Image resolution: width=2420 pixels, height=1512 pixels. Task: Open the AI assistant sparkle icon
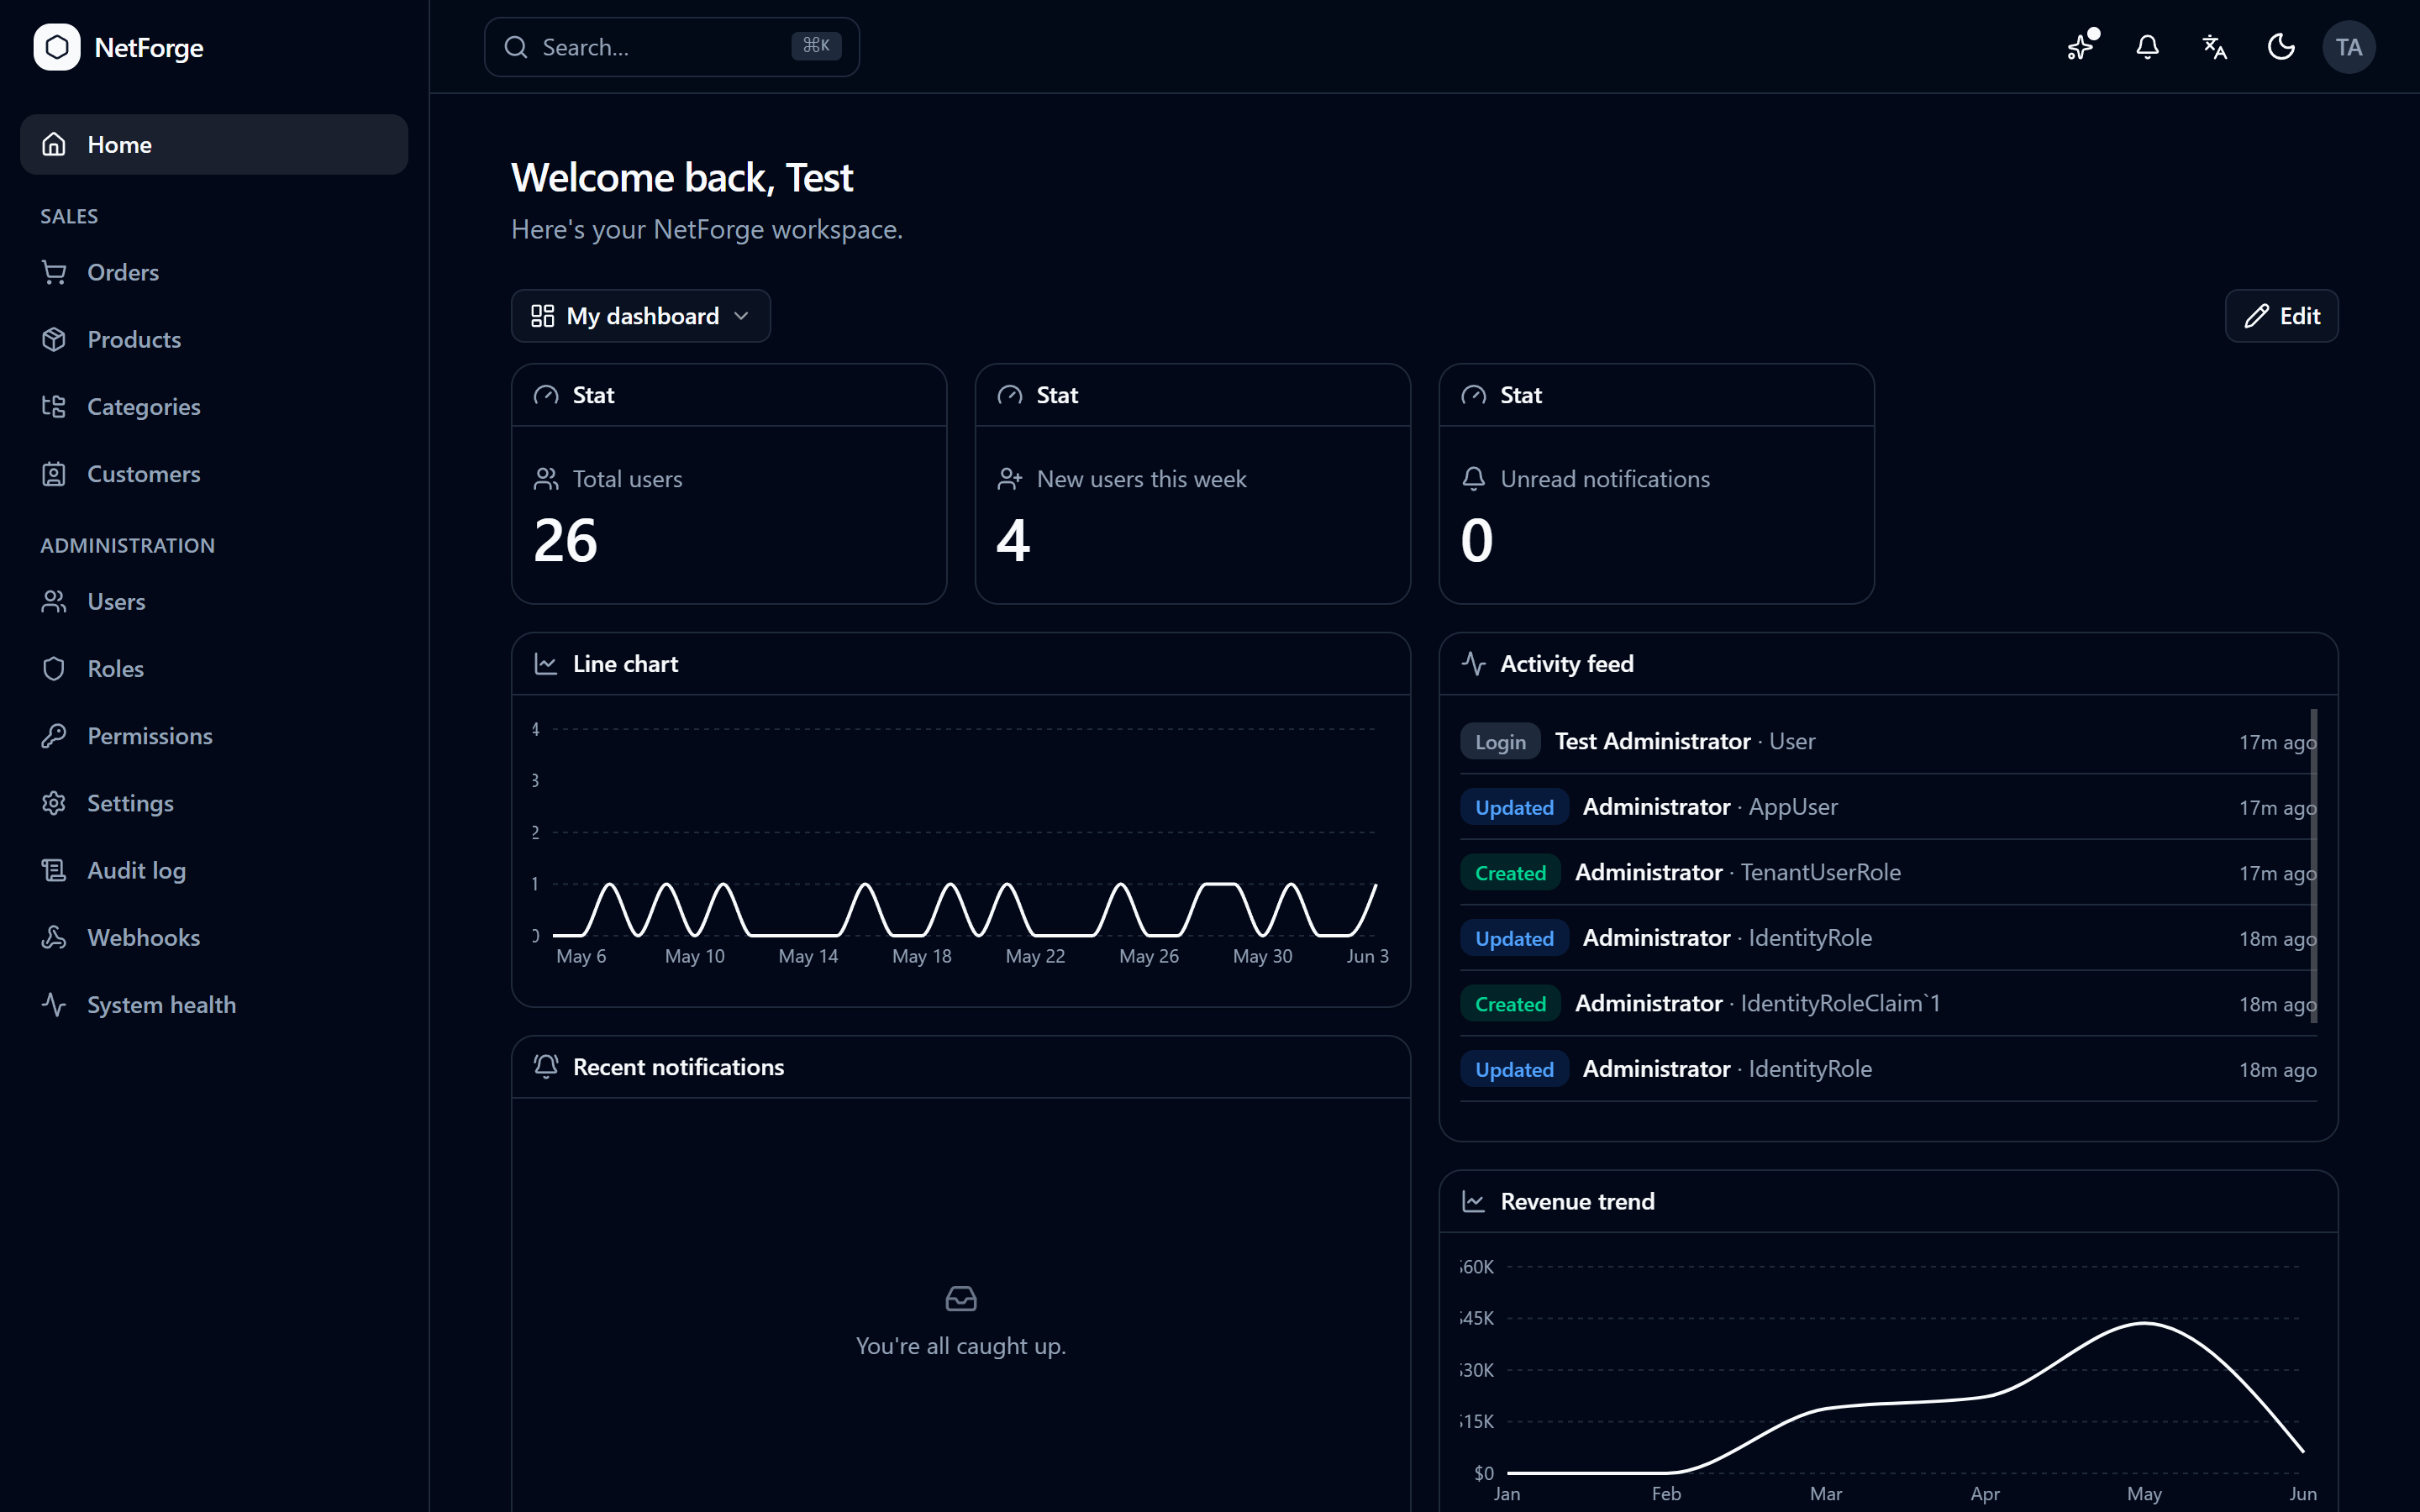2081,47
